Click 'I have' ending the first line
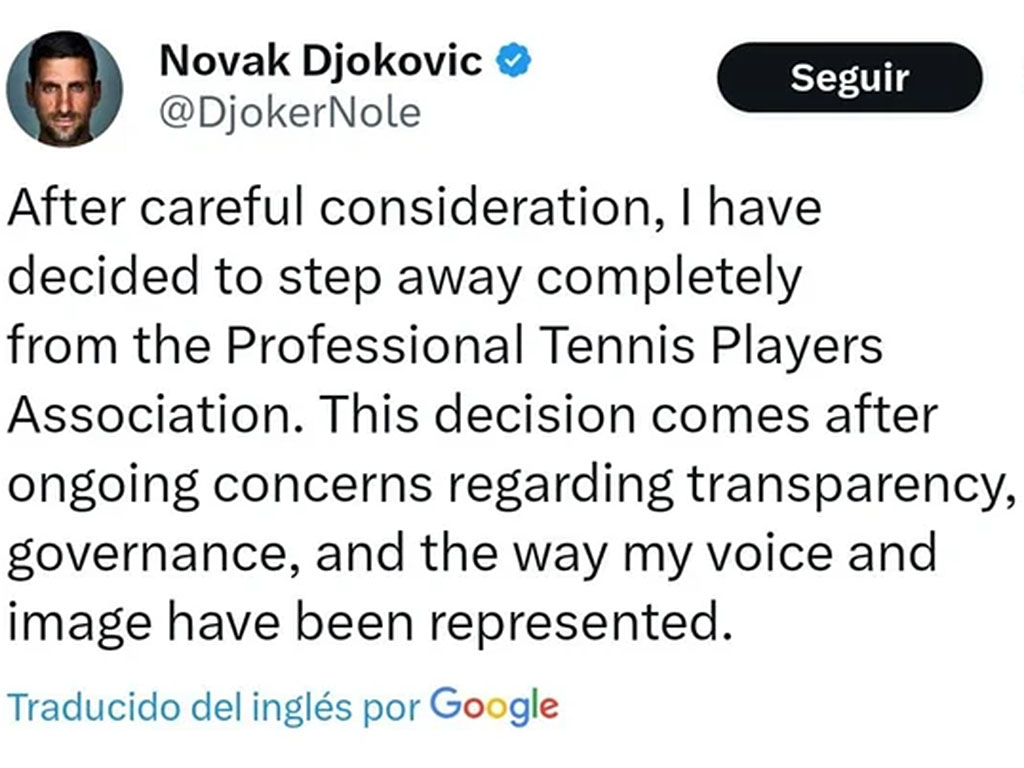The image size is (1024, 768). coord(764,208)
